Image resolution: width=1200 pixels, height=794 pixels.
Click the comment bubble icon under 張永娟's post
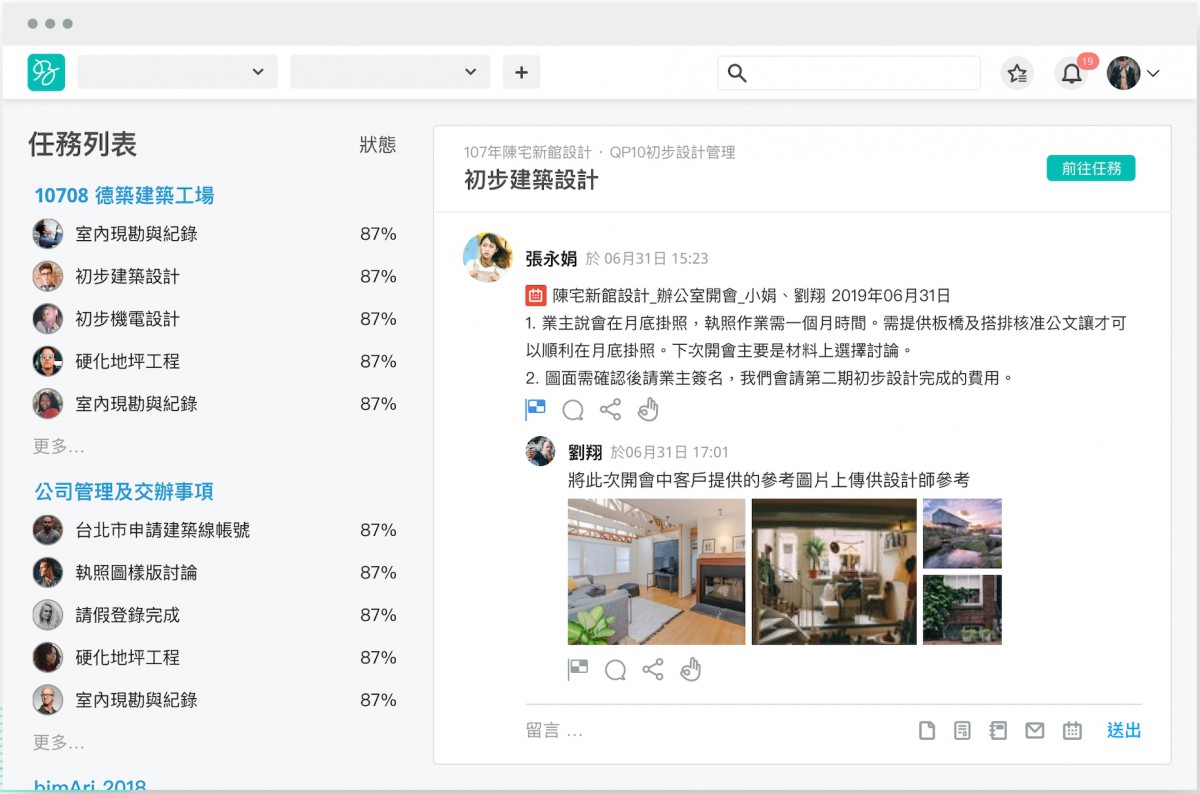[x=573, y=409]
